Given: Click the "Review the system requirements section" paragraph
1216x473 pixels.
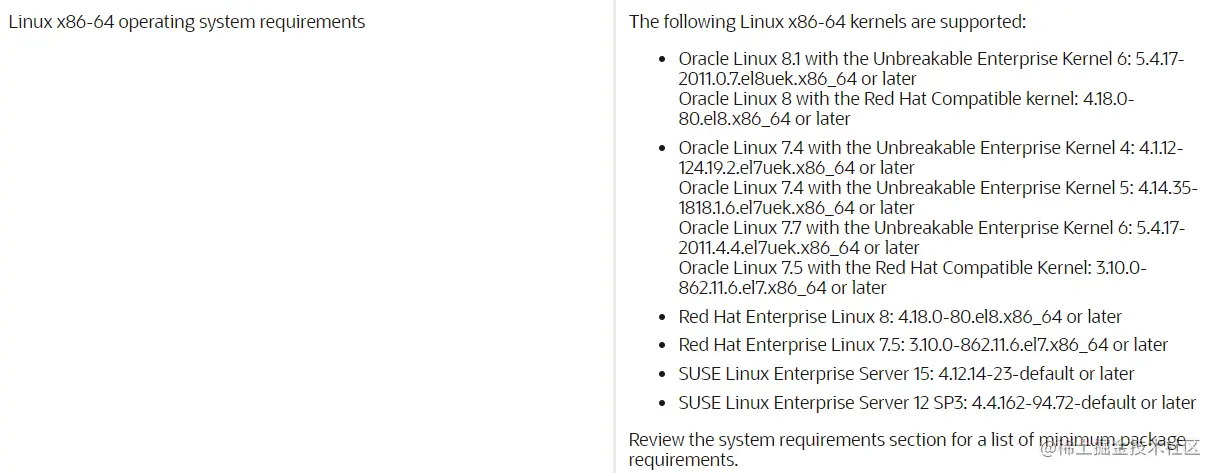Looking at the screenshot, I should coord(906,441).
